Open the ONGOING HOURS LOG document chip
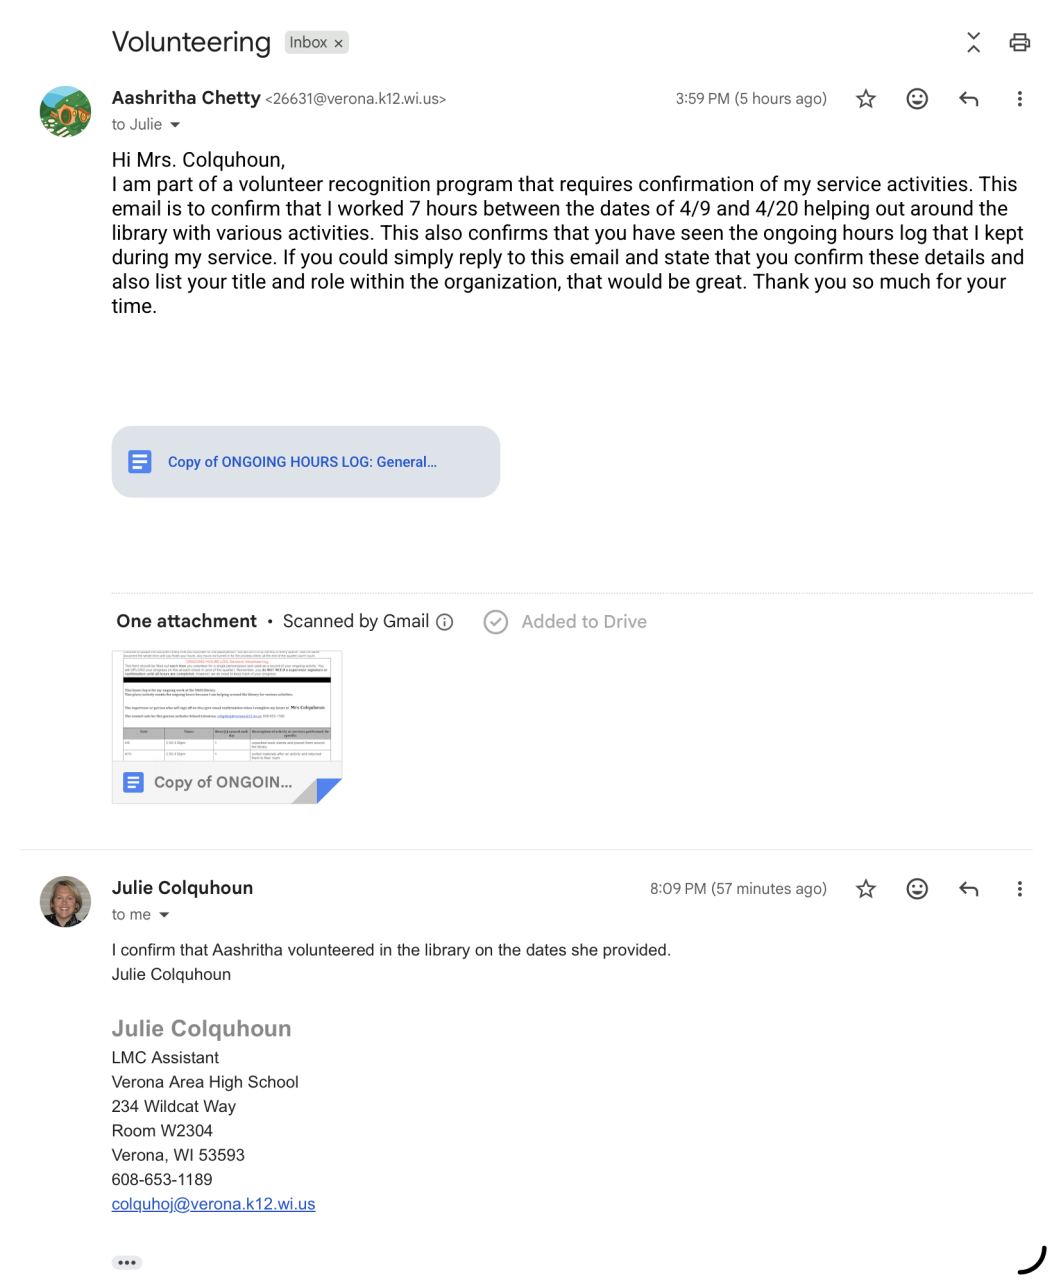The height and width of the screenshot is (1280, 1052). click(305, 462)
